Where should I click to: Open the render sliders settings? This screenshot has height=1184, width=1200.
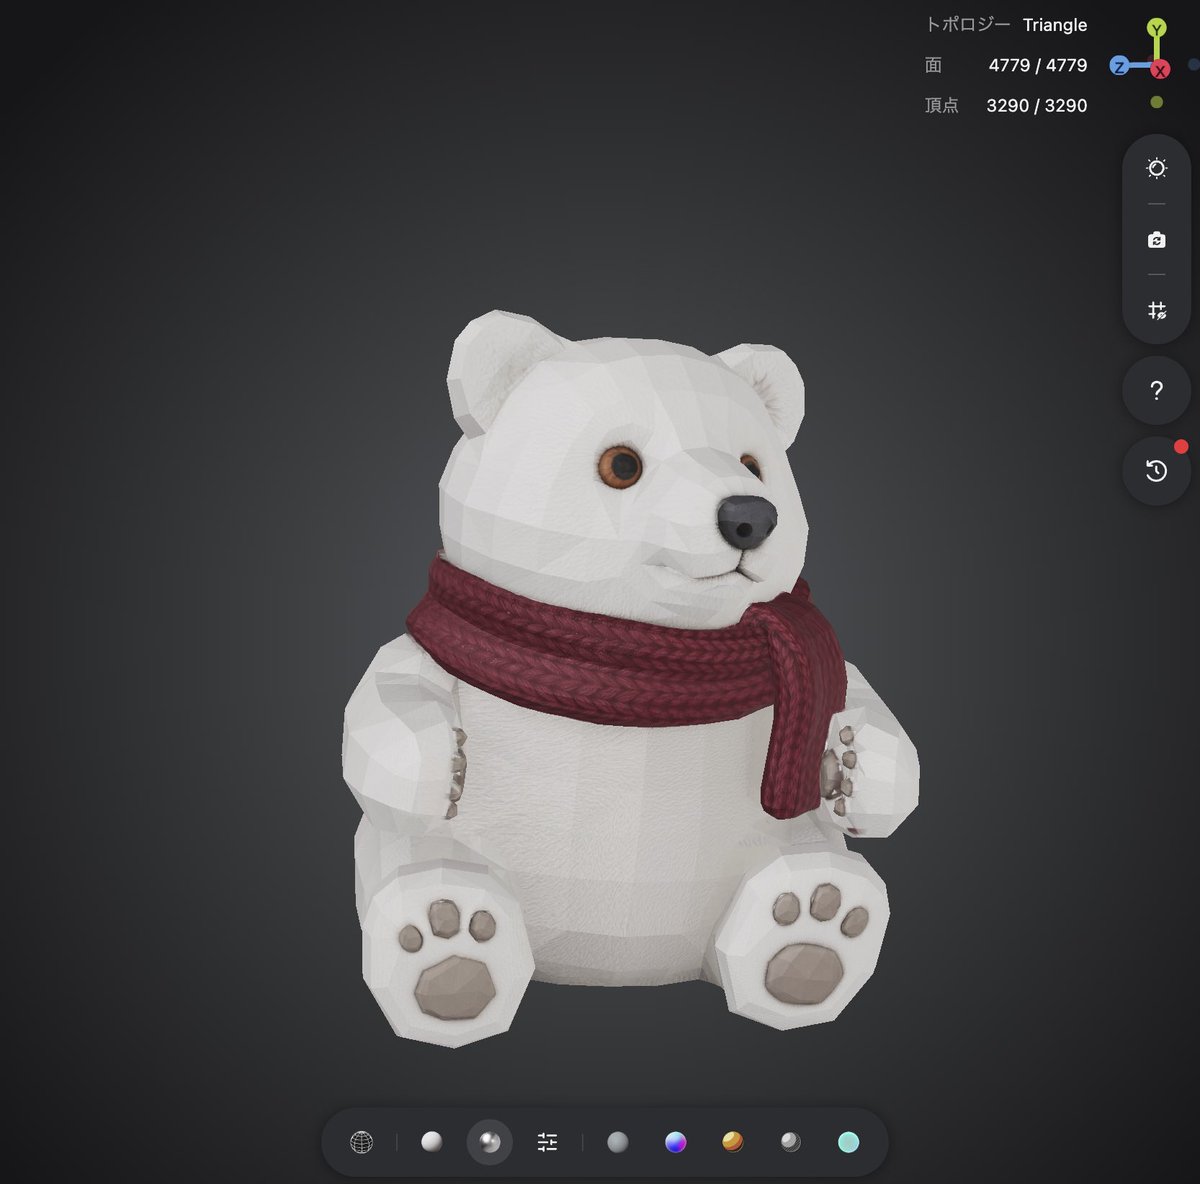547,1142
